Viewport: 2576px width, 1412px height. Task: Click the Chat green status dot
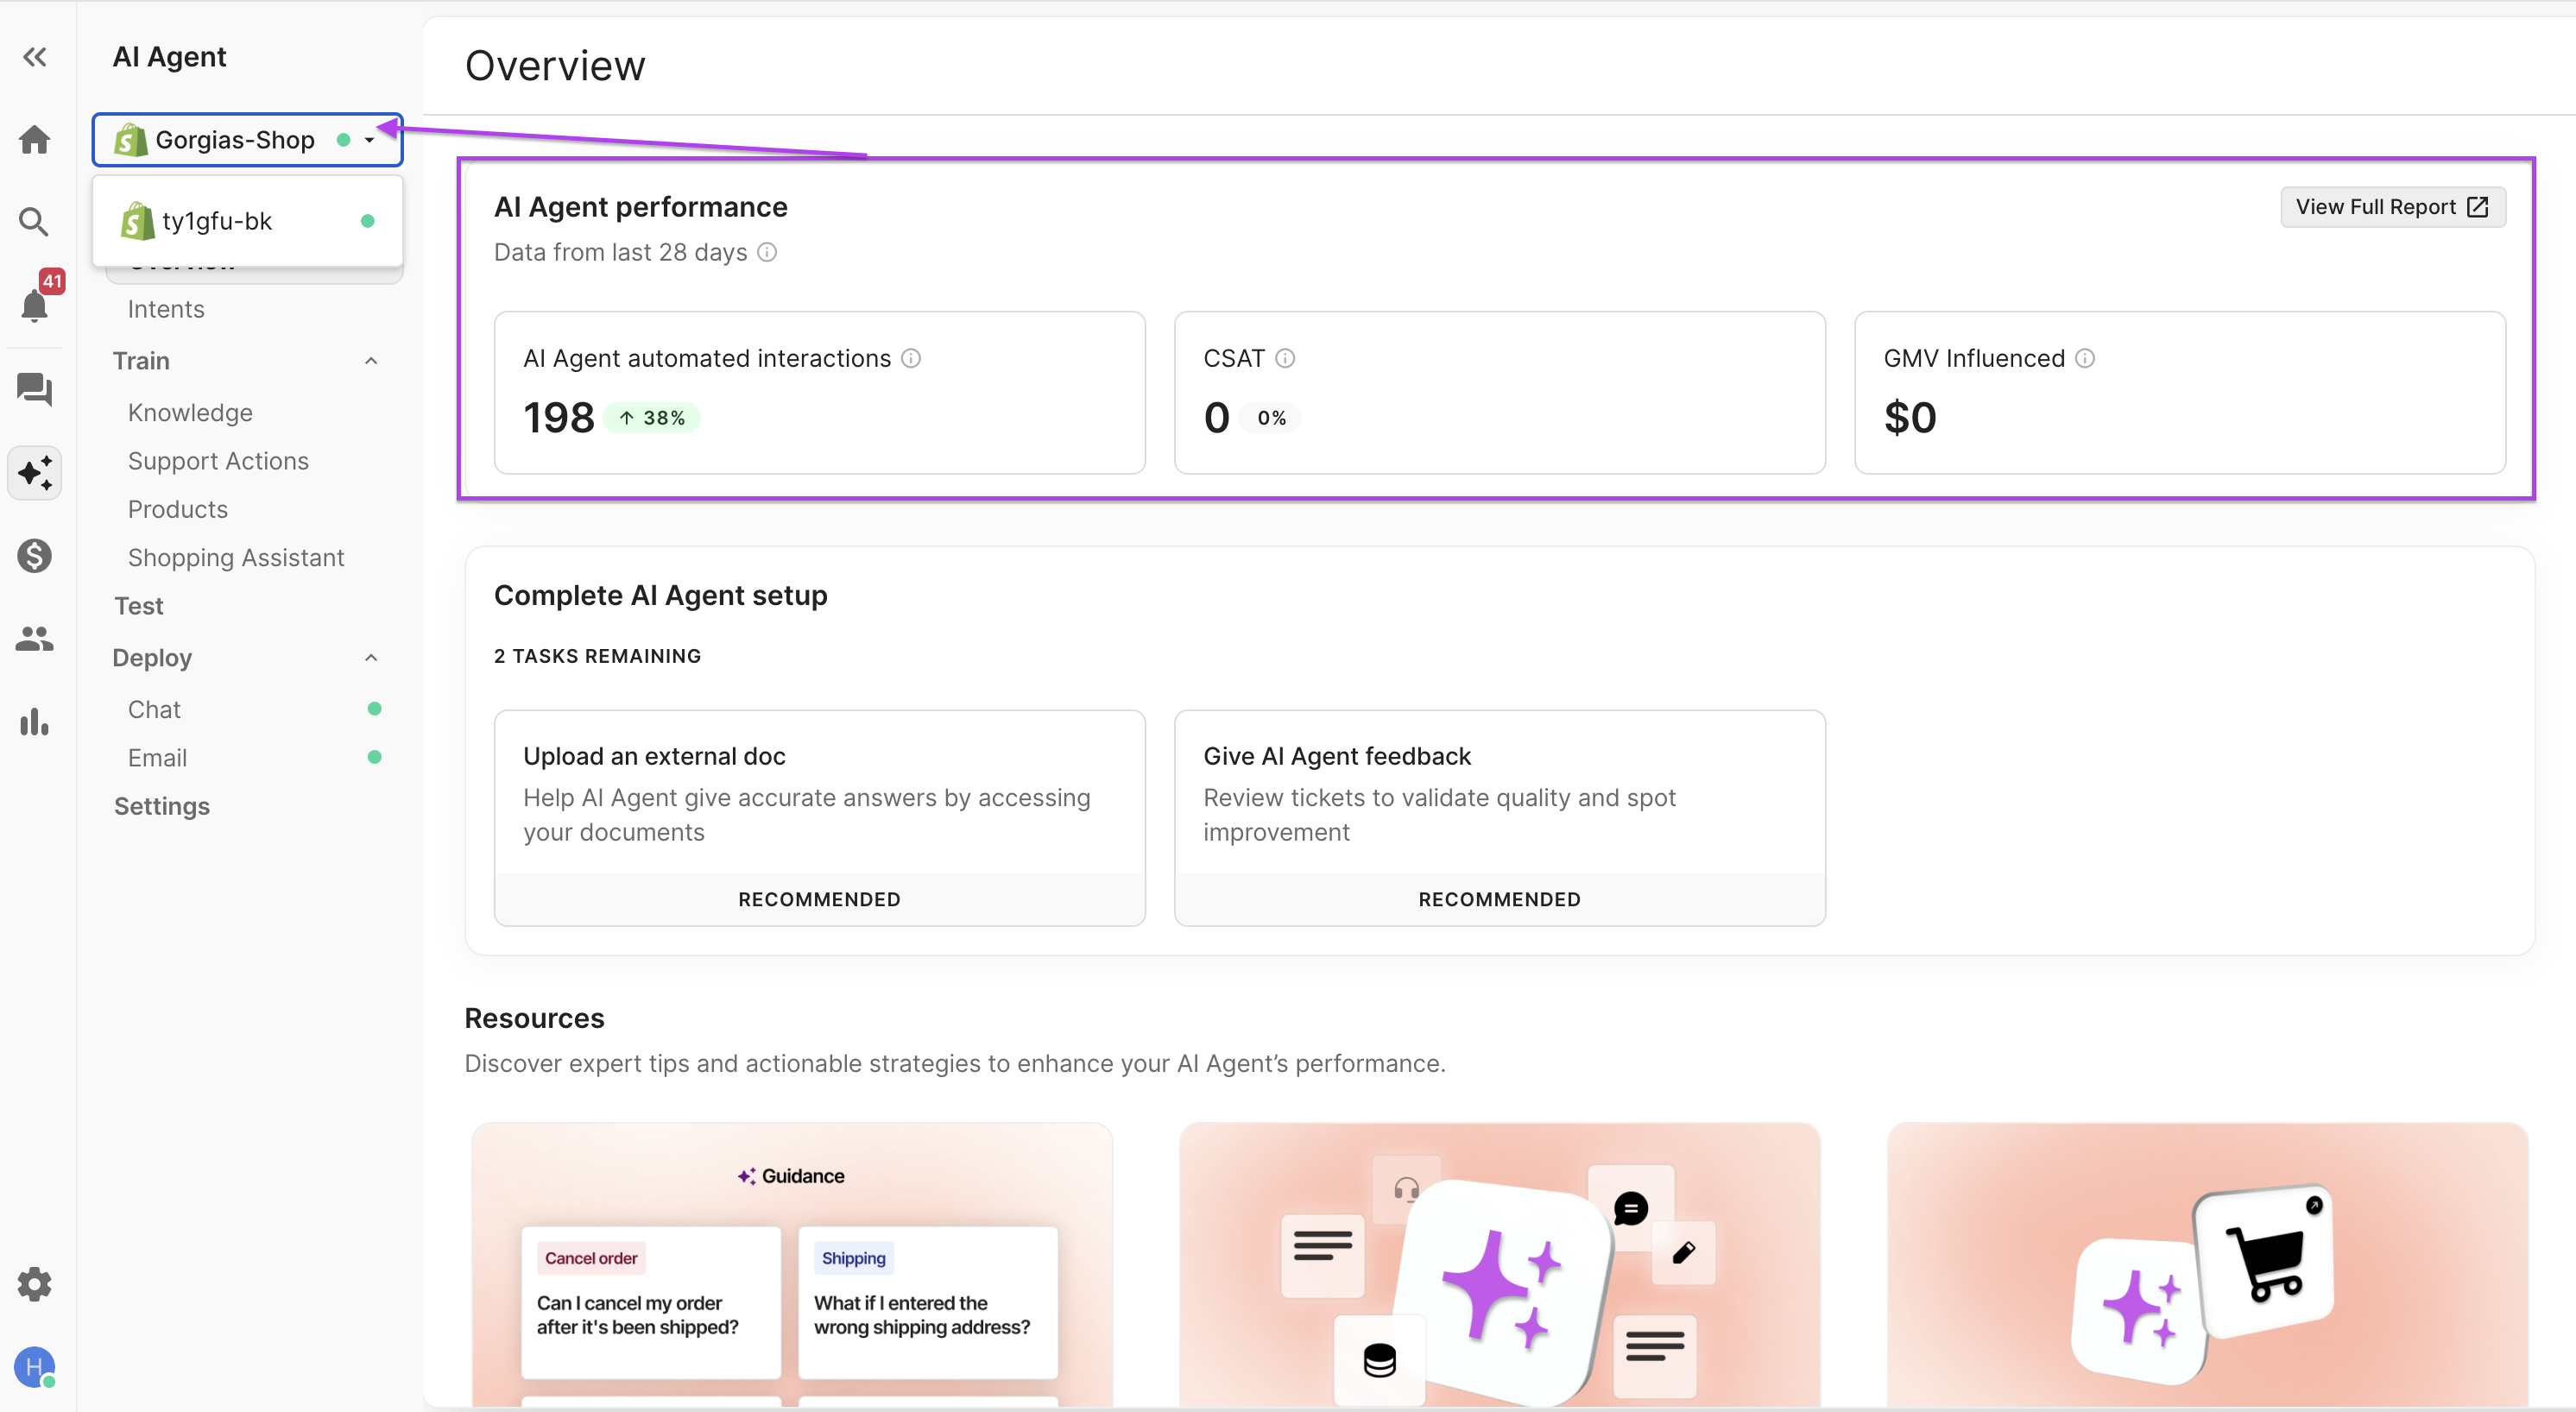coord(375,709)
